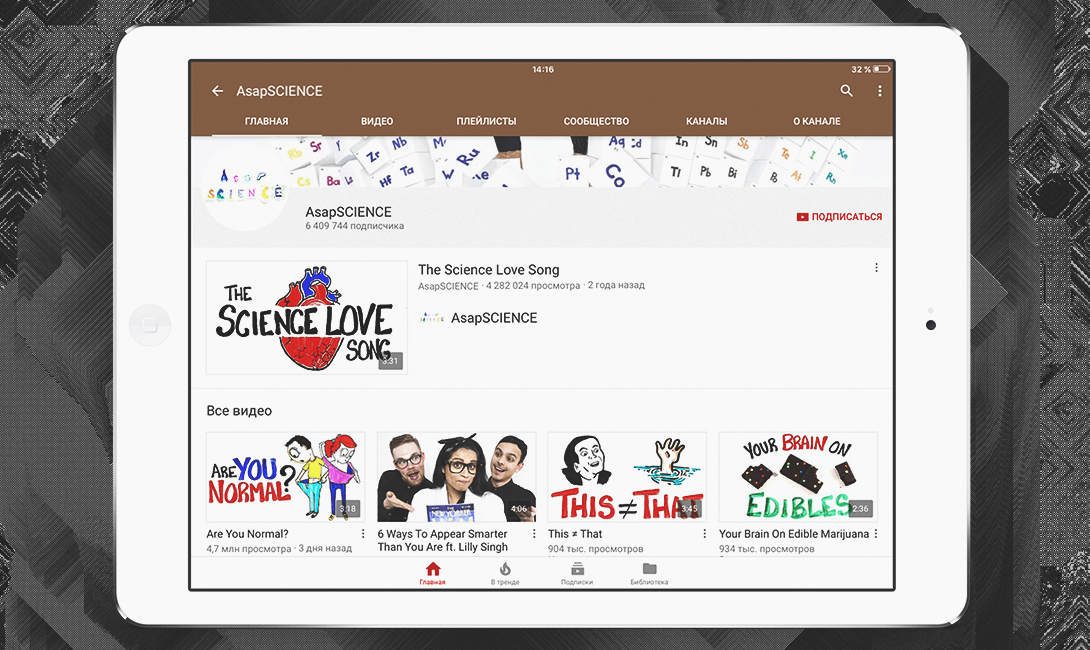The width and height of the screenshot is (1090, 650).
Task: Open Your Brain On Edible Marijuana title
Action: pos(794,534)
